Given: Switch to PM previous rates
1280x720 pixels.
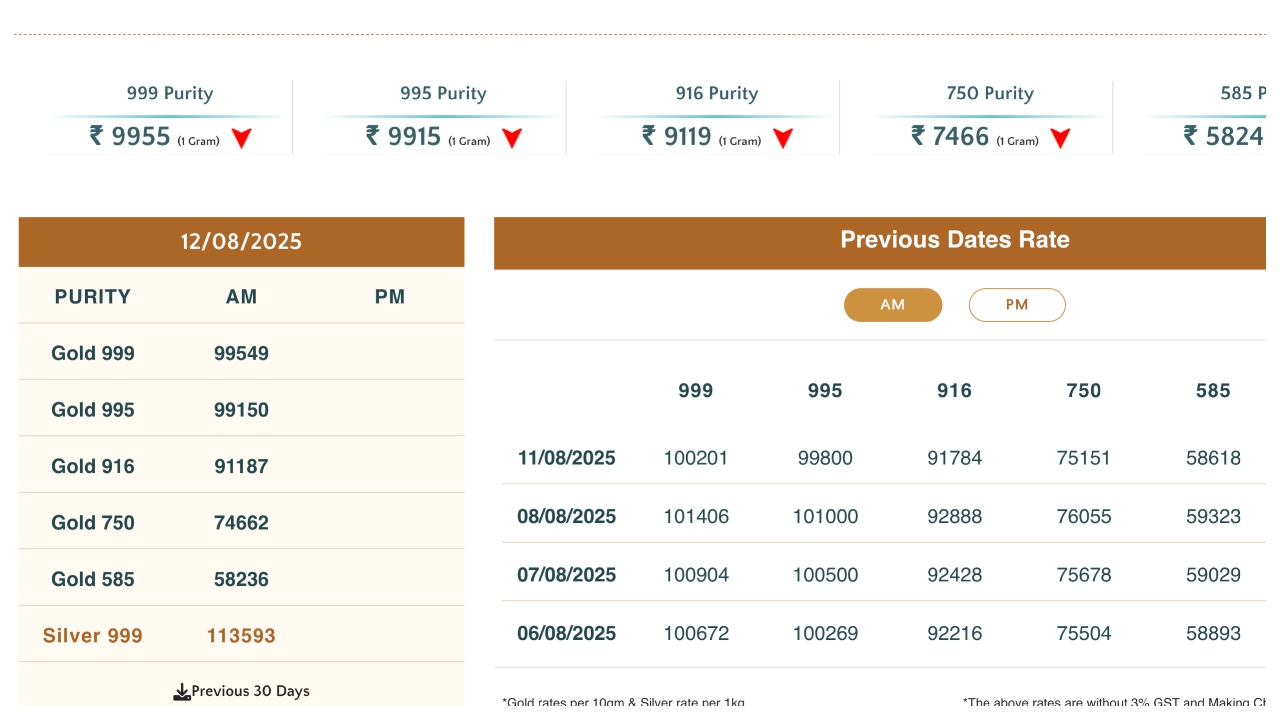Looking at the screenshot, I should pyautogui.click(x=1017, y=305).
